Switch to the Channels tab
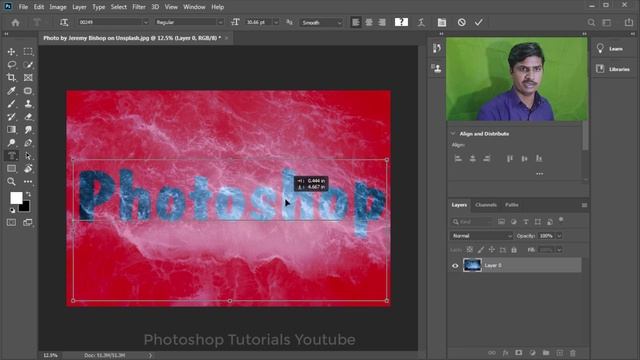Screen dimensions: 640x360 click(x=486, y=205)
